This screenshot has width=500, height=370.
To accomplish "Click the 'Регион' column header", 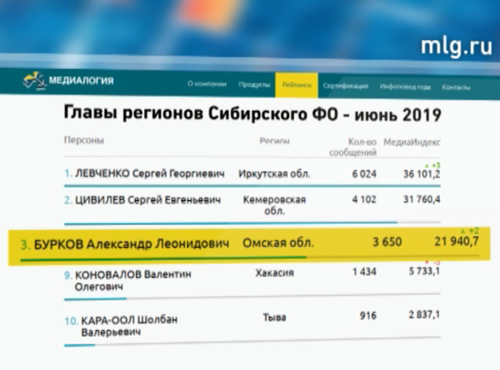I will click(274, 141).
